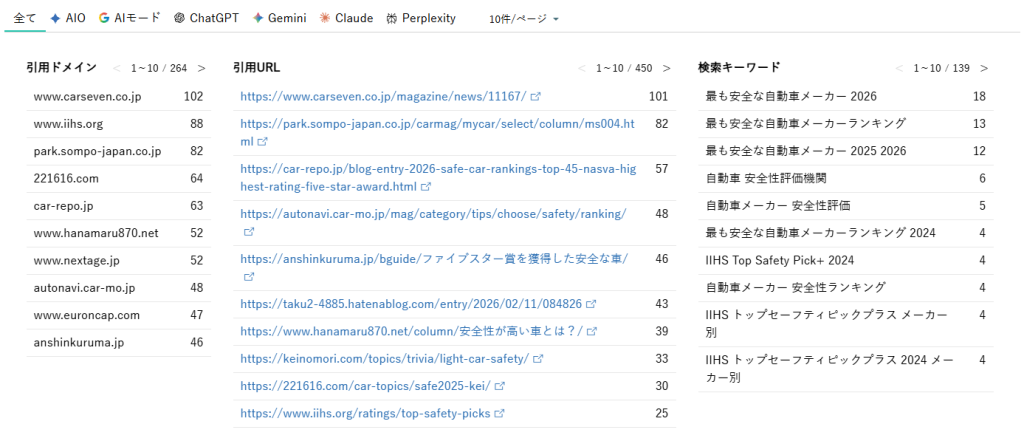Viewport: 1024px width, 441px height.
Task: Click external link icon under autonavi.car-mo.jp URL
Action: tap(249, 230)
